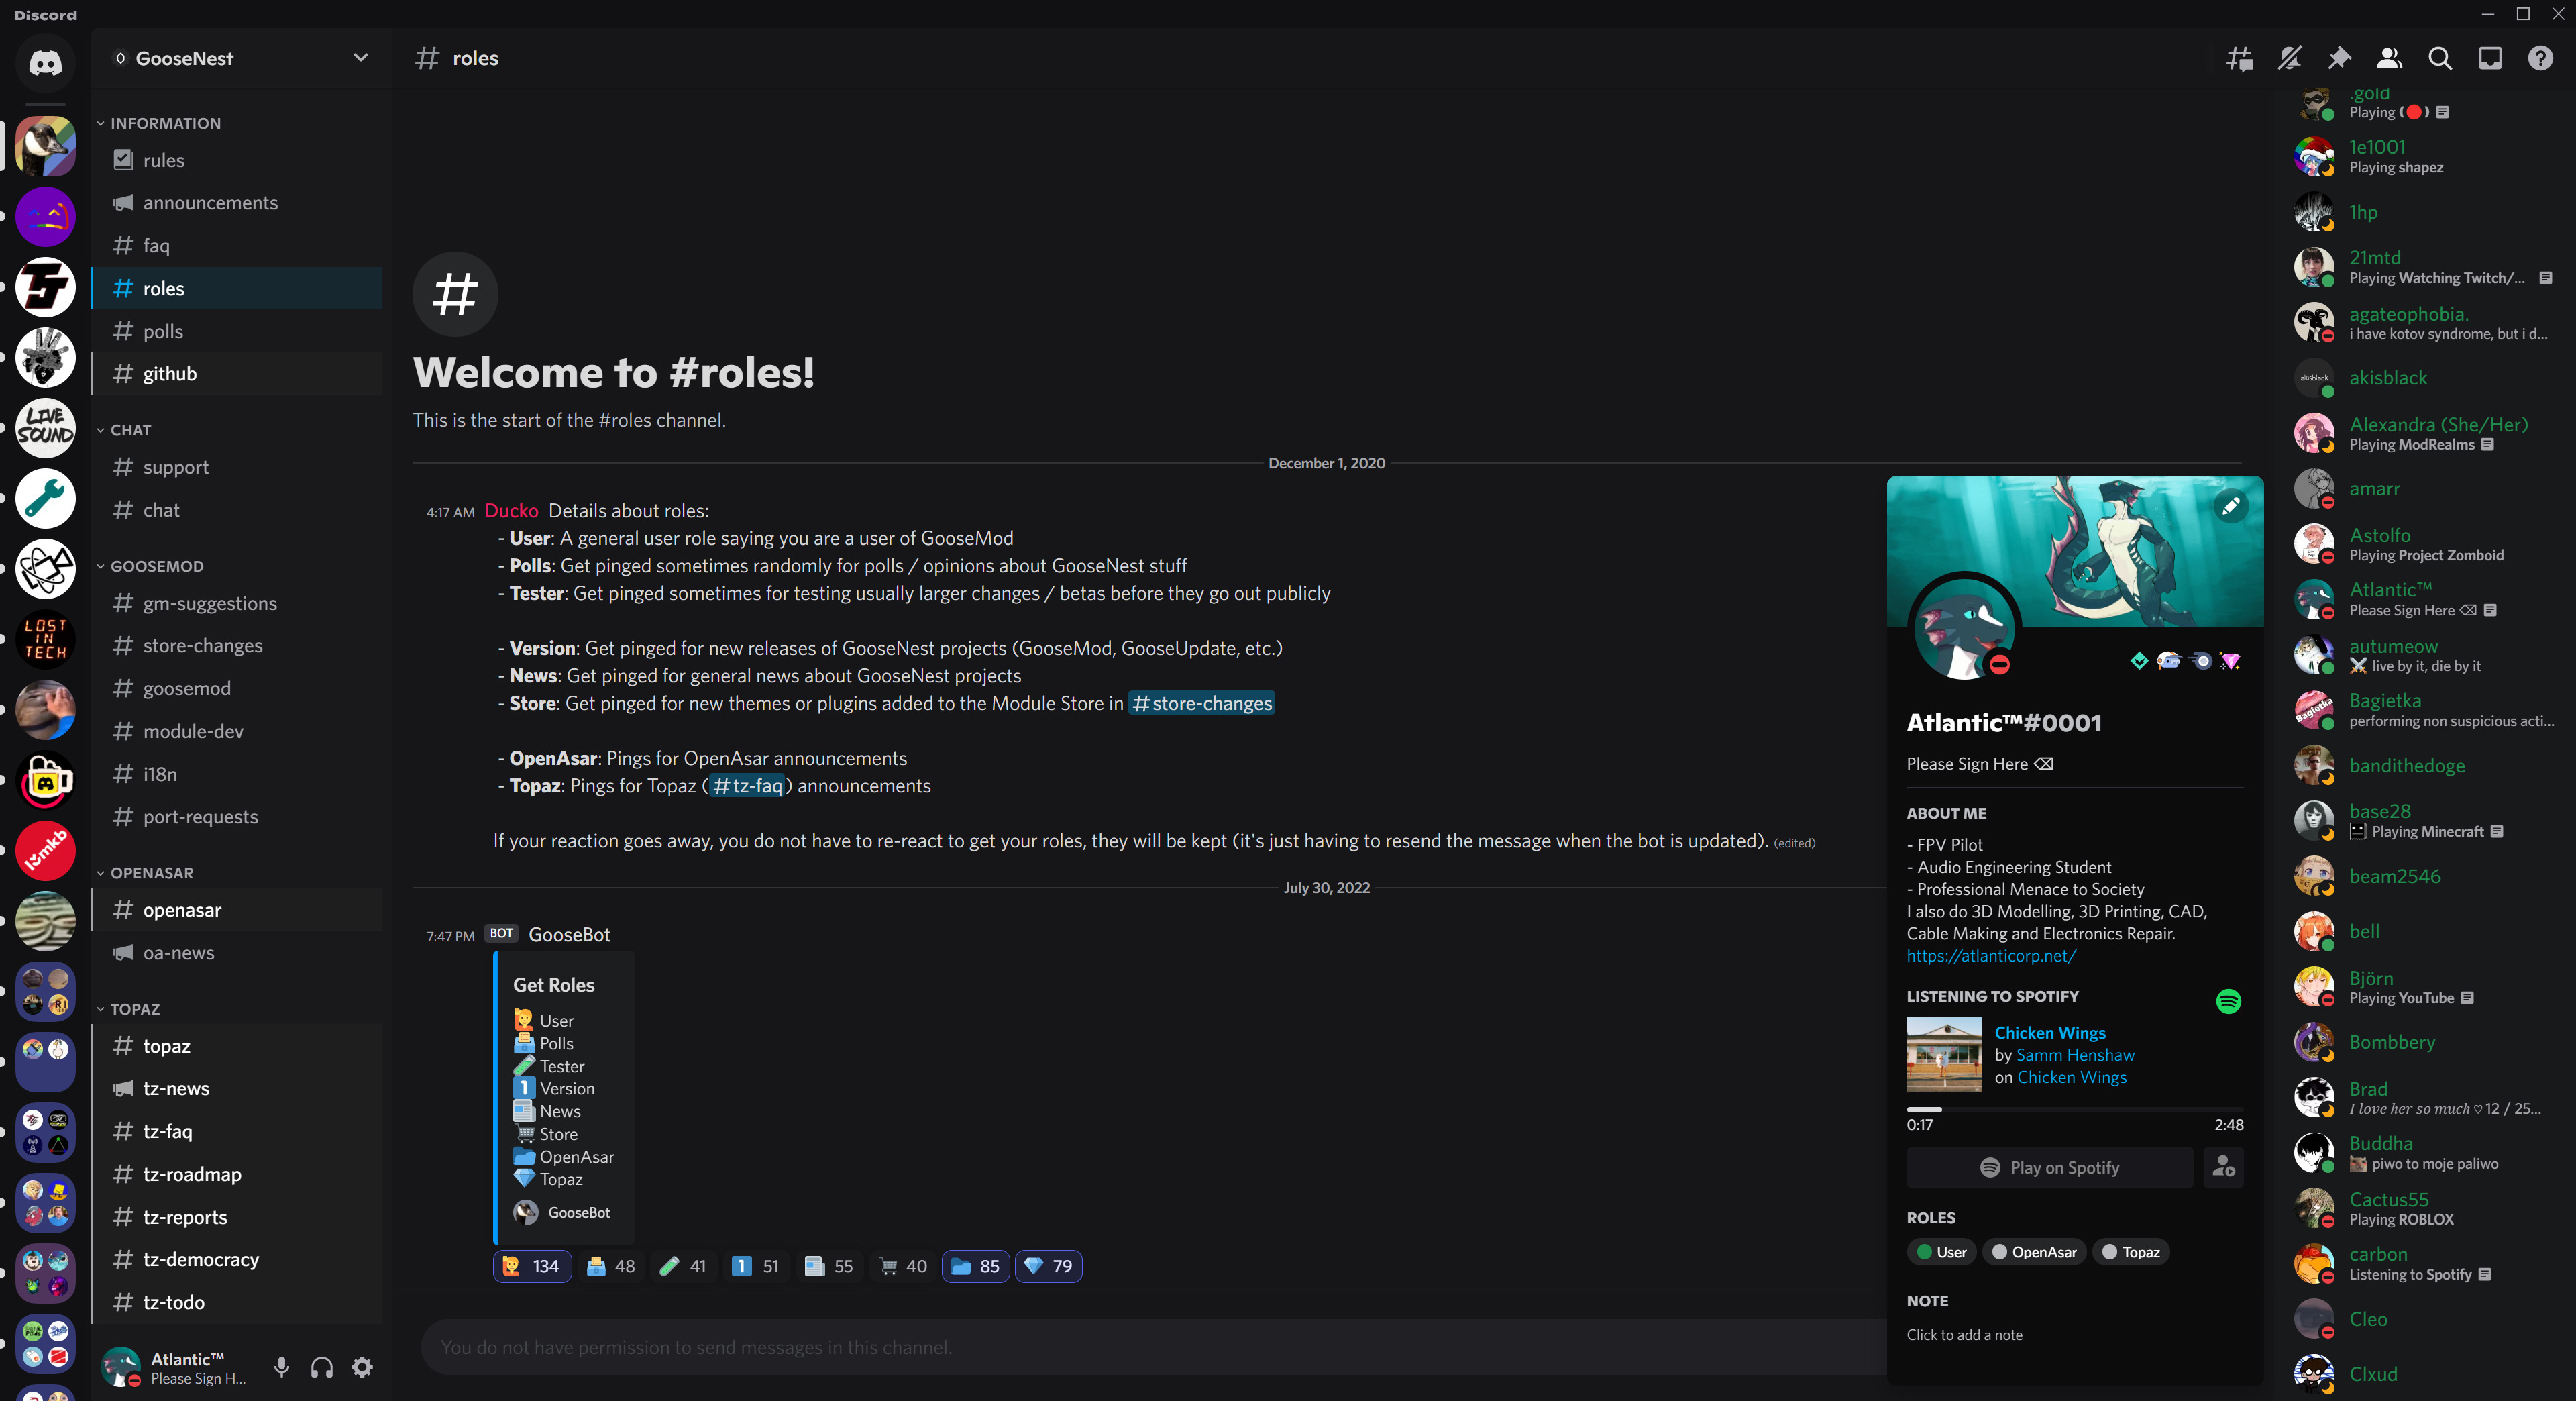Click the edit profile pencil icon
The image size is (2576, 1401).
(x=2231, y=506)
